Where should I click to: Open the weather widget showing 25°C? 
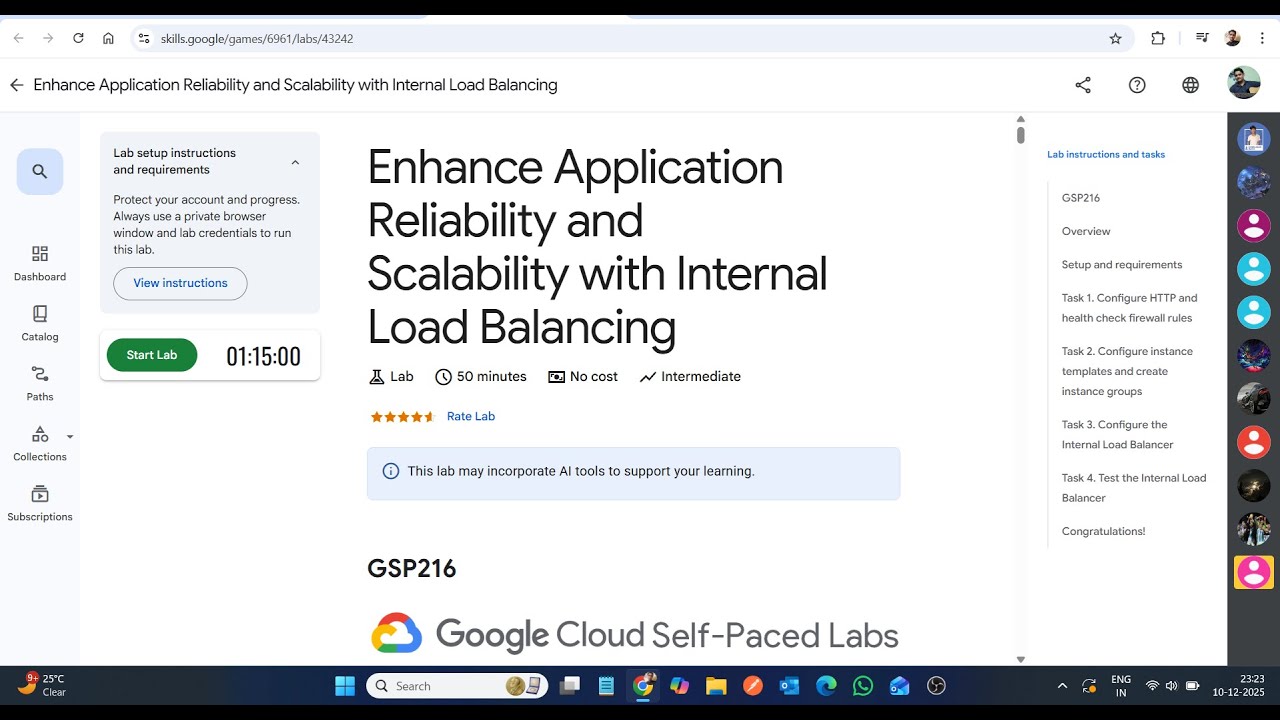pyautogui.click(x=42, y=685)
